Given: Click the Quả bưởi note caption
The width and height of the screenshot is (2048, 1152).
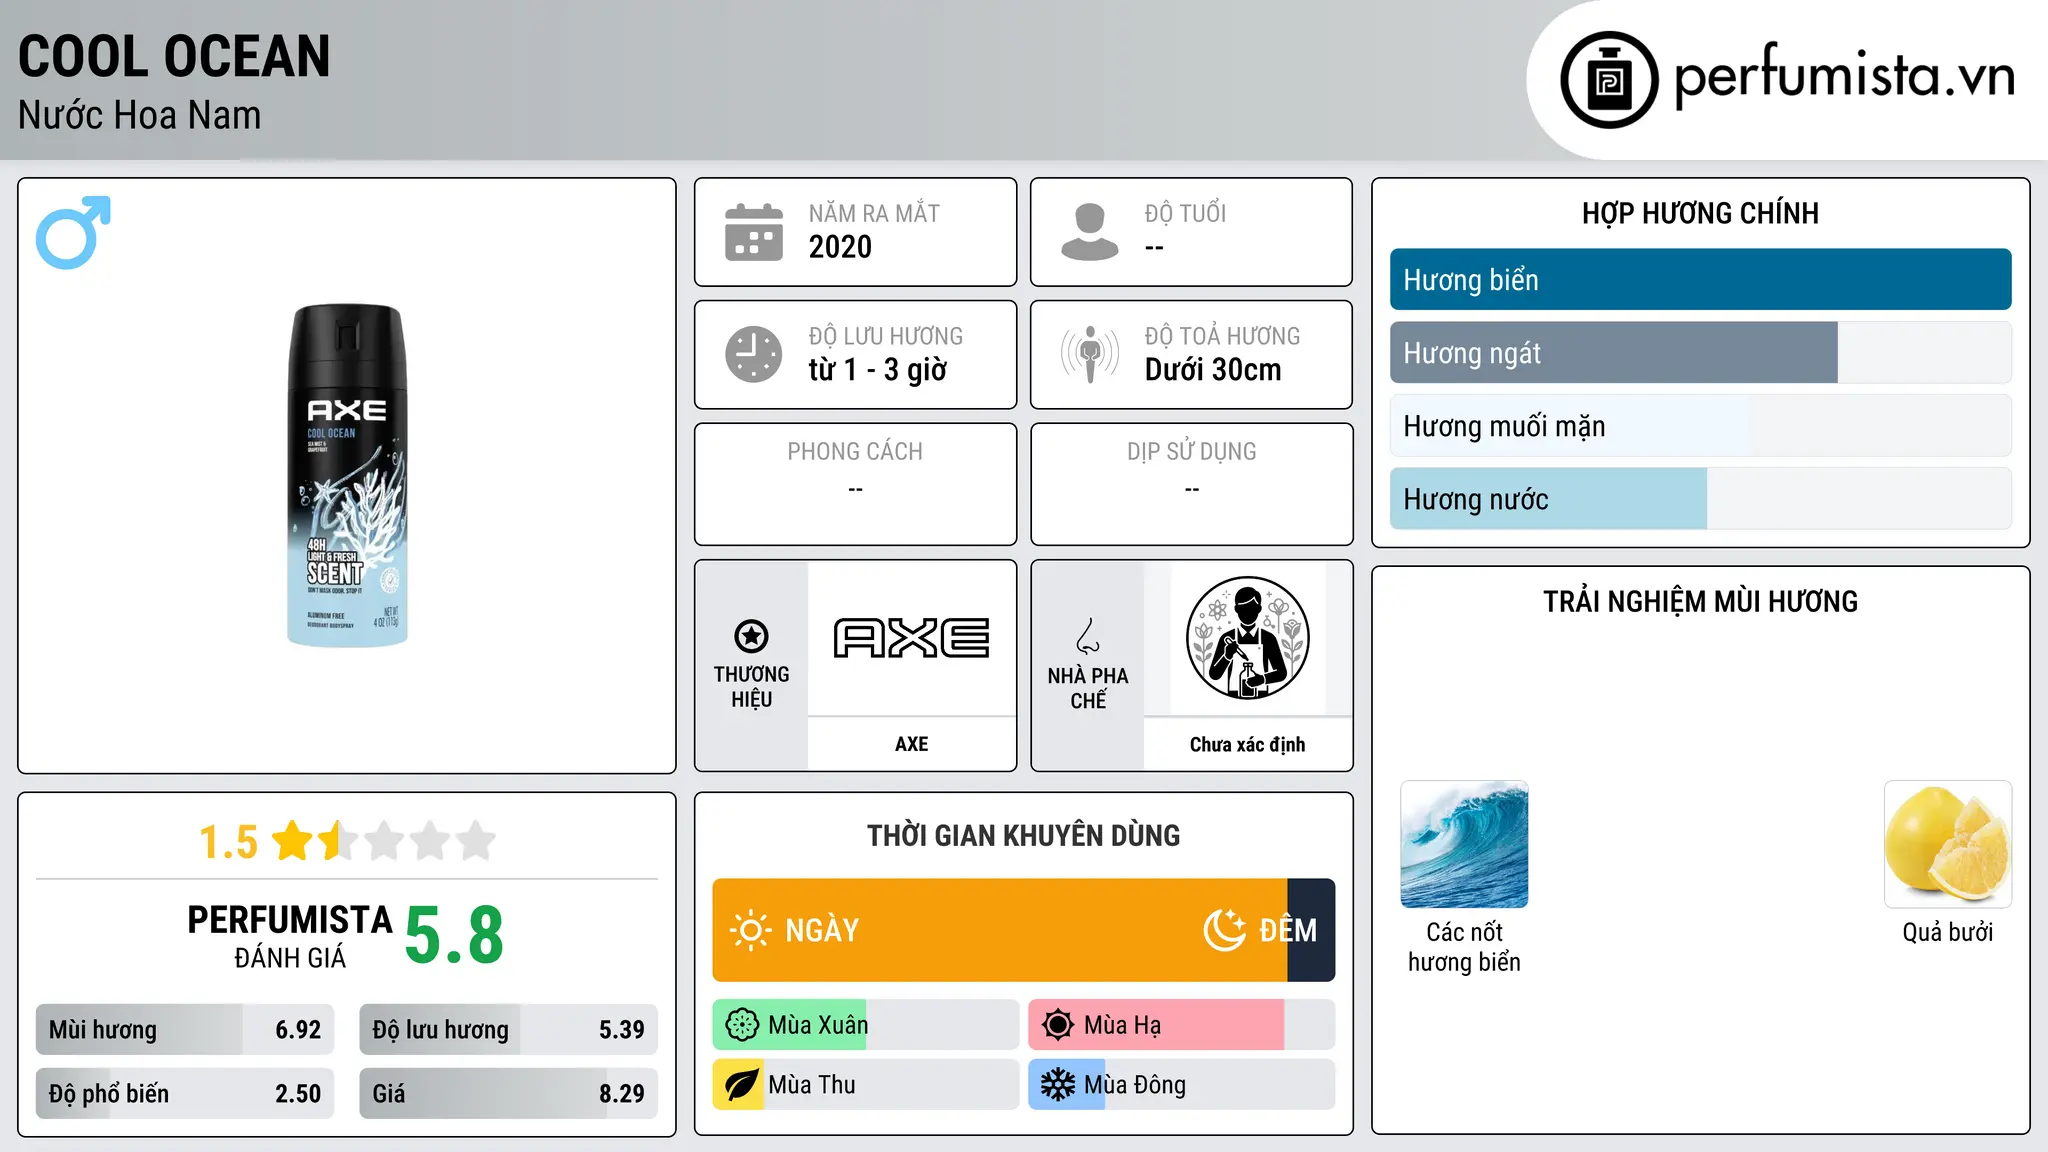Looking at the screenshot, I should pos(1948,932).
